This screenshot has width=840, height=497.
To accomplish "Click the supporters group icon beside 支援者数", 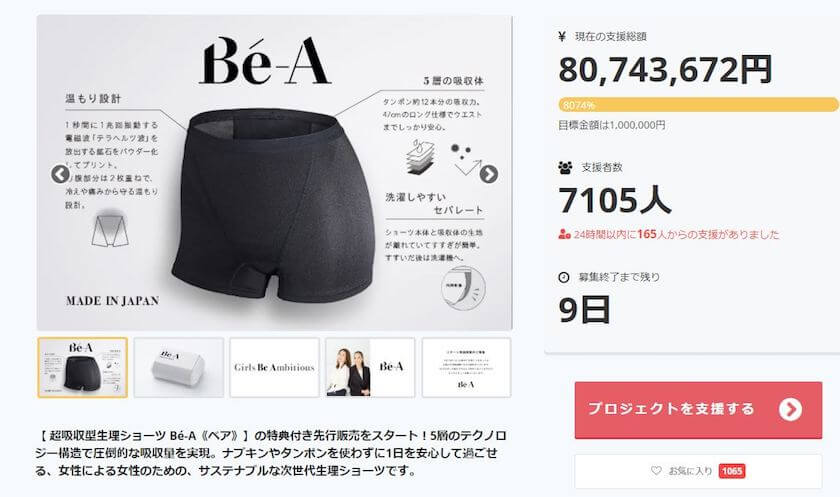I will (x=565, y=168).
